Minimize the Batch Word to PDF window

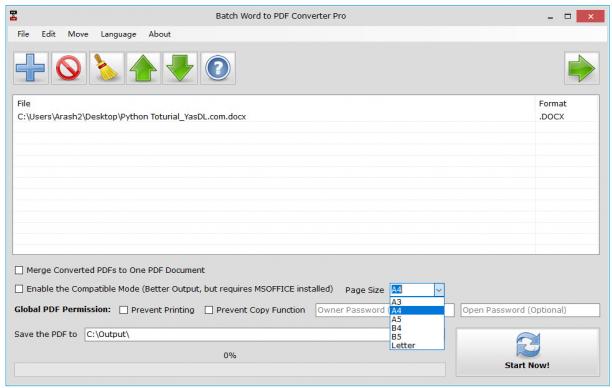tap(550, 16)
